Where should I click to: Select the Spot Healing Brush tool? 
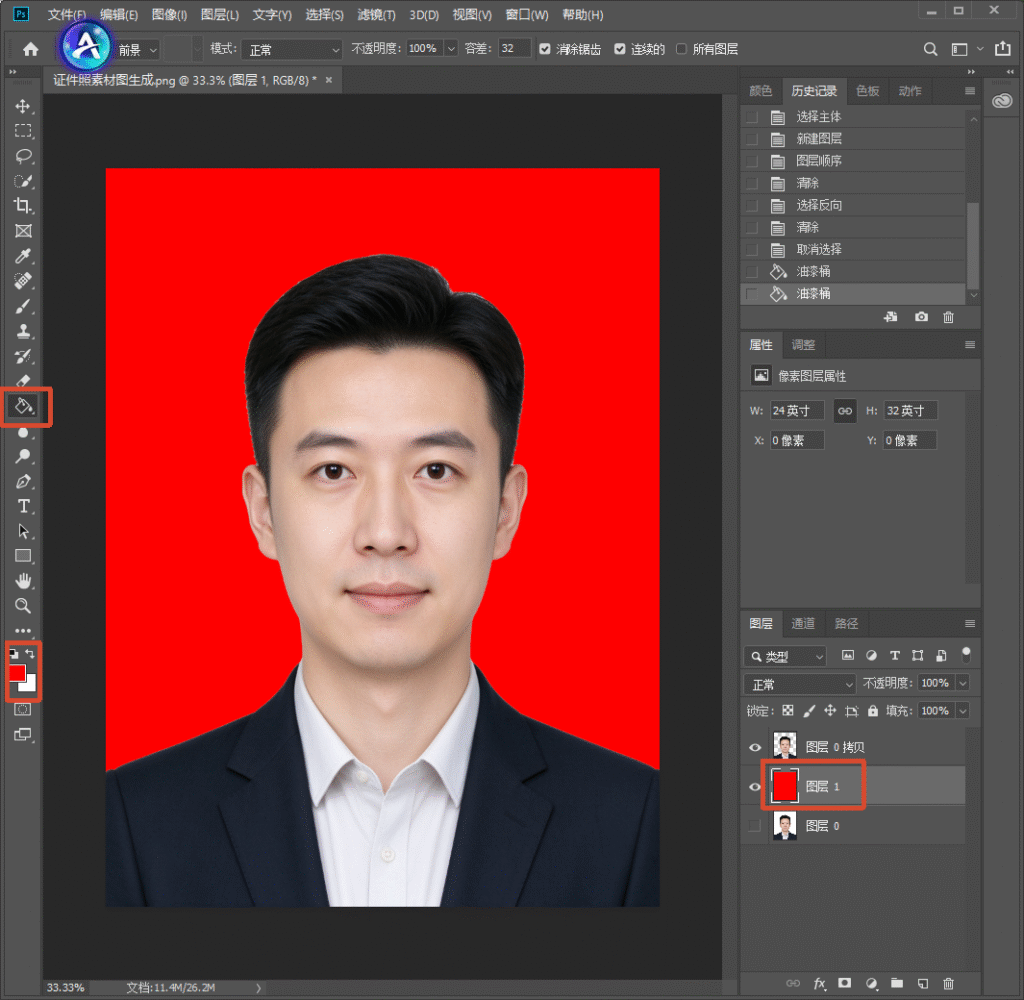click(x=24, y=281)
